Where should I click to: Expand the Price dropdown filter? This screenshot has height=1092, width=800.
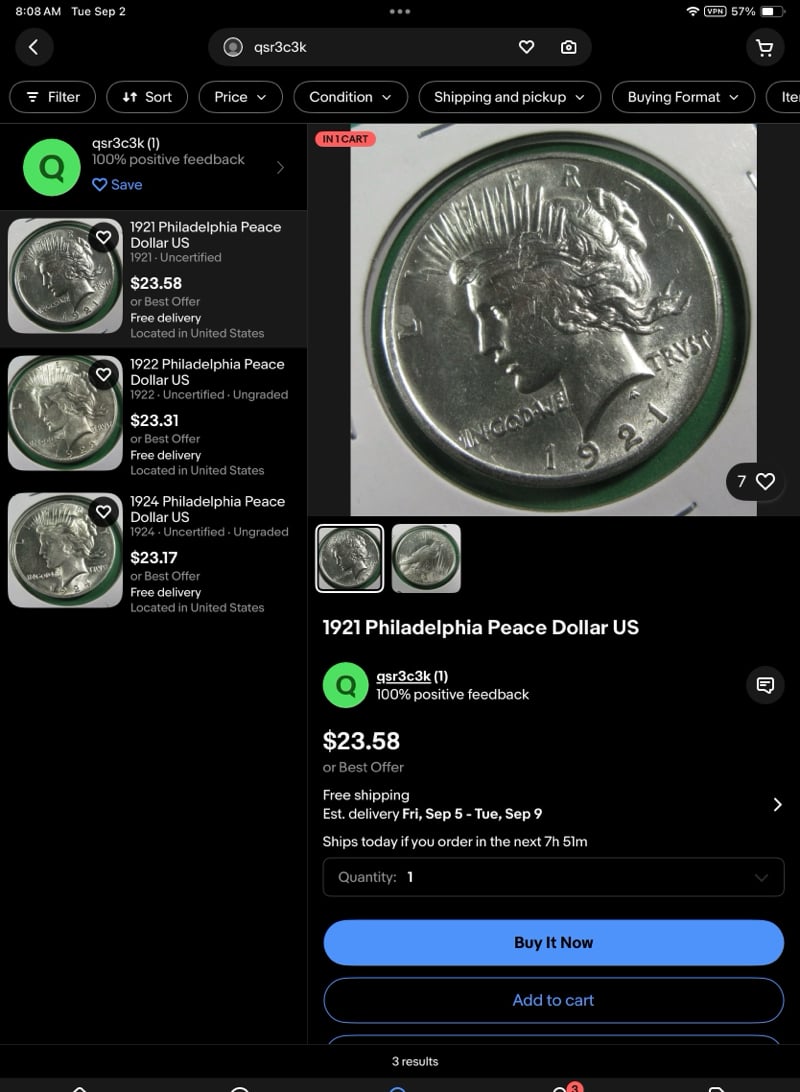[240, 97]
